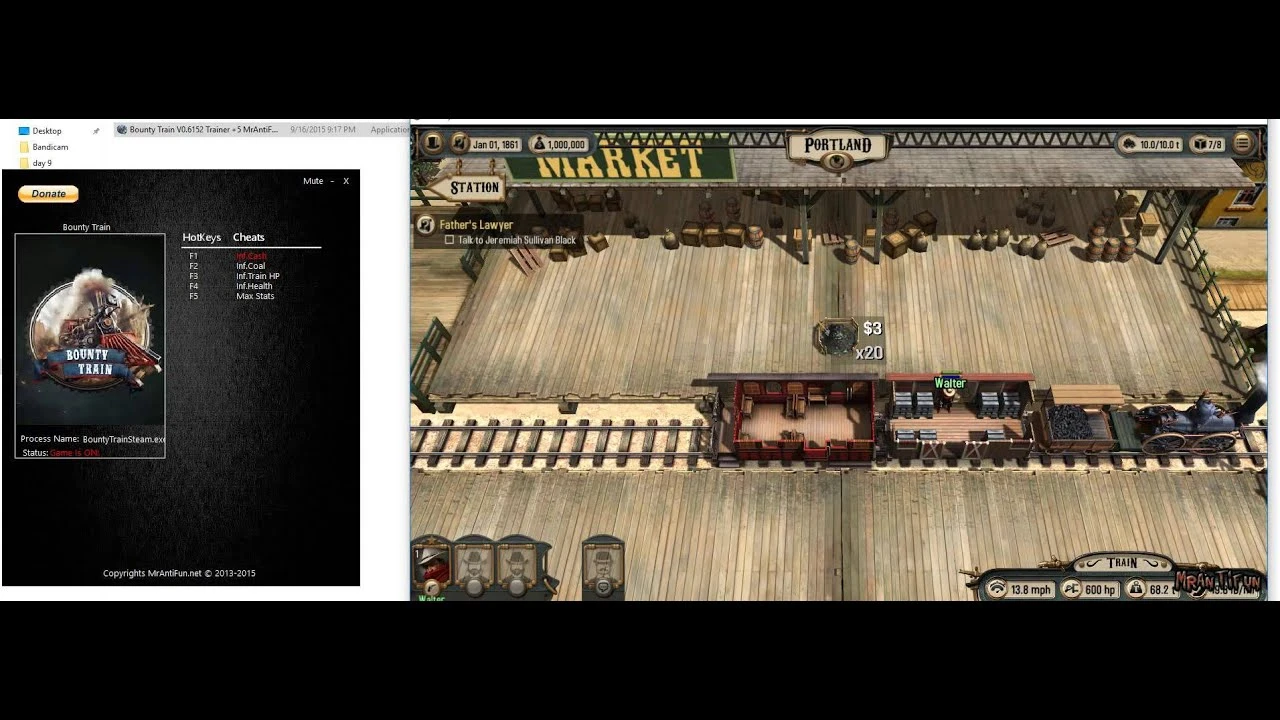The image size is (1280, 720).
Task: Click the Desktop folder icon in Explorer
Action: 24,131
